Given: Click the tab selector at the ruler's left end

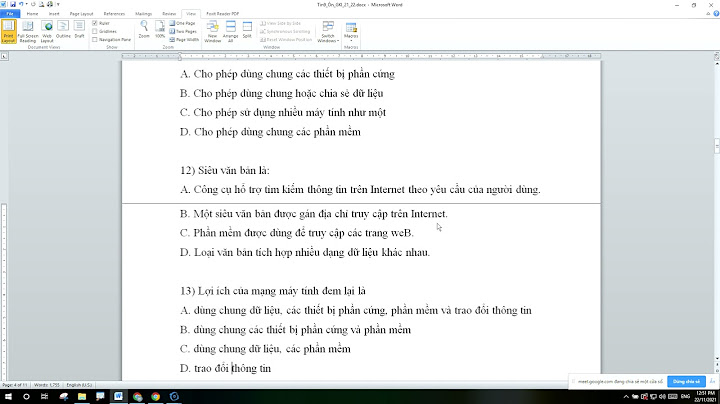Looking at the screenshot, I should click(4, 56).
